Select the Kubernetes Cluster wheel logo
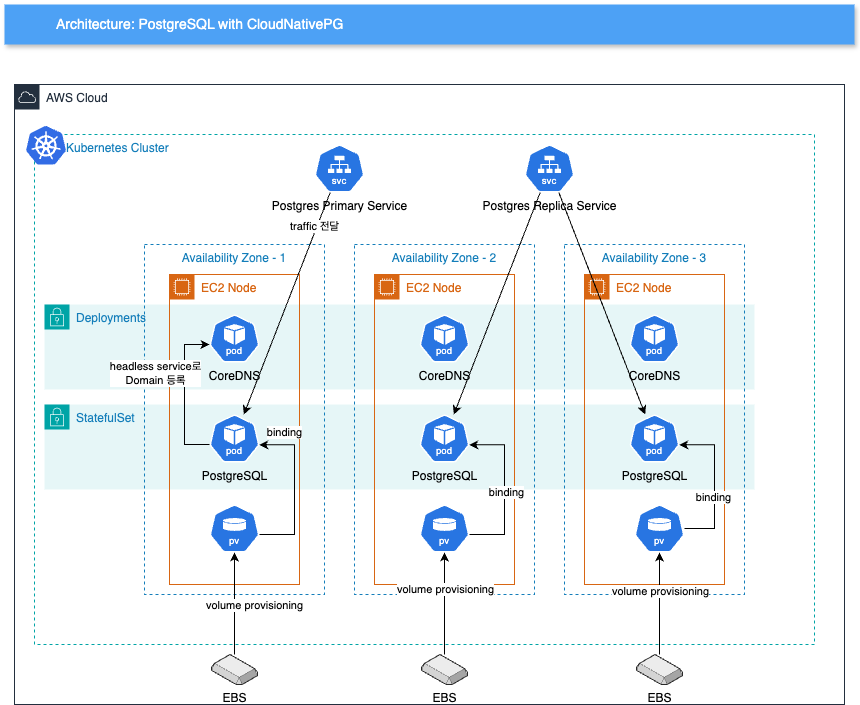 coord(46,145)
